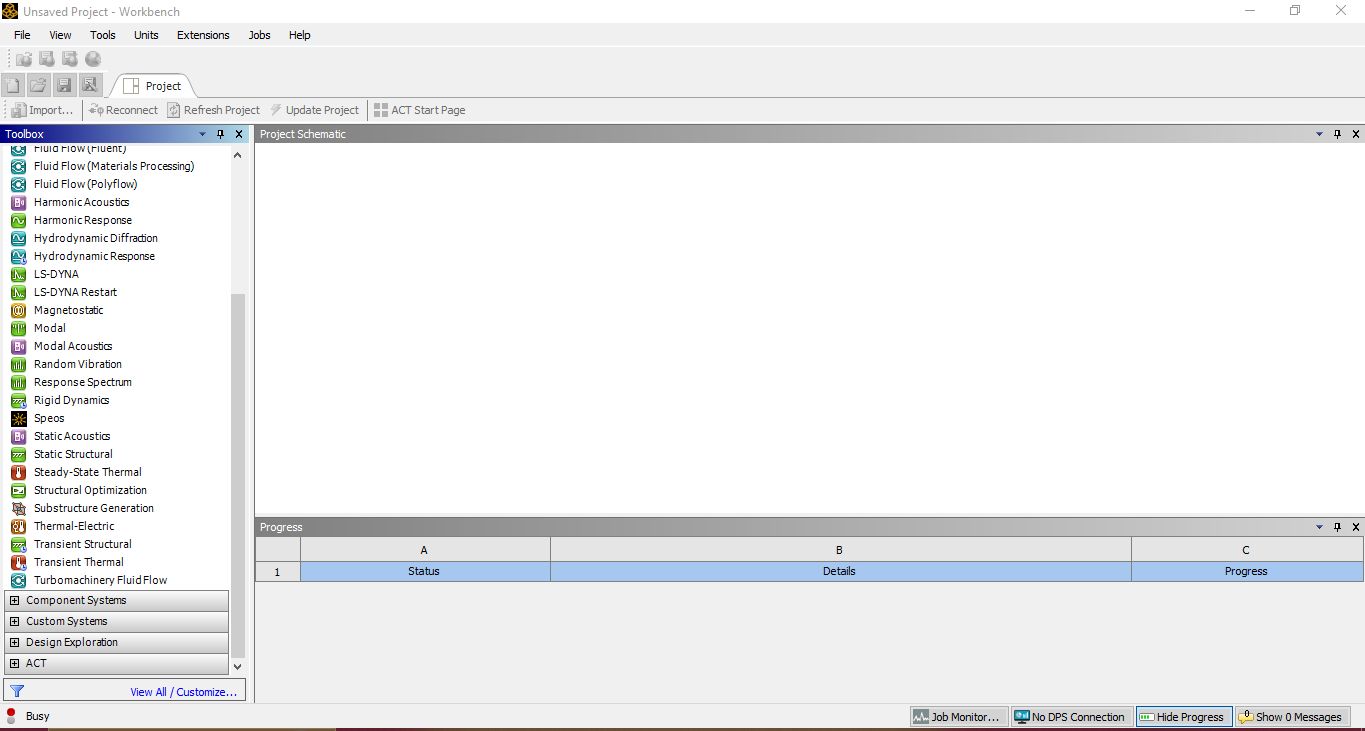1365x731 pixels.
Task: Click the Toolbox vertical scrollbar thumb
Action: point(237,474)
